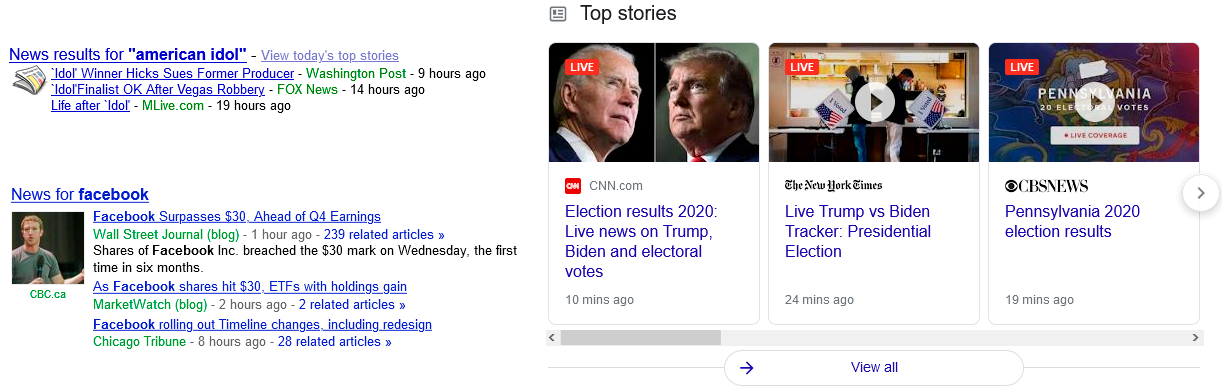Open 'Idol' Winner Hicks Sues Former Producer
The height and width of the screenshot is (390, 1222).
click(x=173, y=73)
